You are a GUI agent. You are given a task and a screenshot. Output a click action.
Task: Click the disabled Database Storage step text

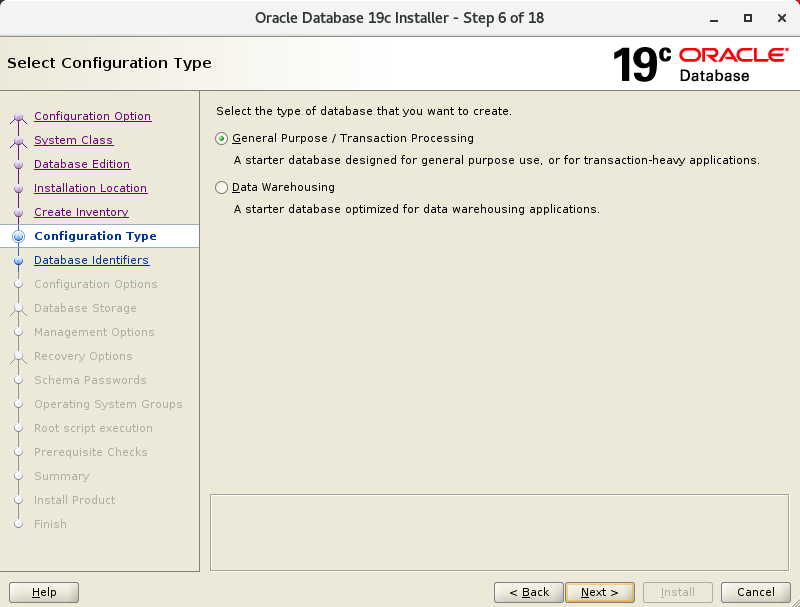point(85,308)
